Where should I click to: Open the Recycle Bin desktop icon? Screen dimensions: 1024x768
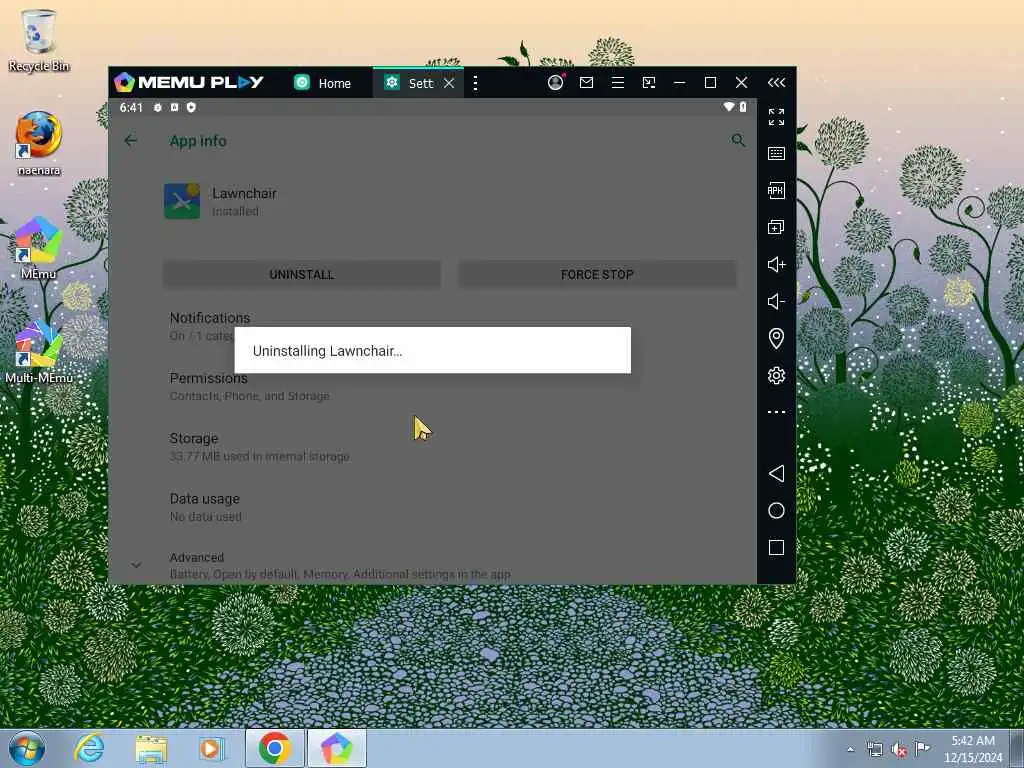pos(39,40)
